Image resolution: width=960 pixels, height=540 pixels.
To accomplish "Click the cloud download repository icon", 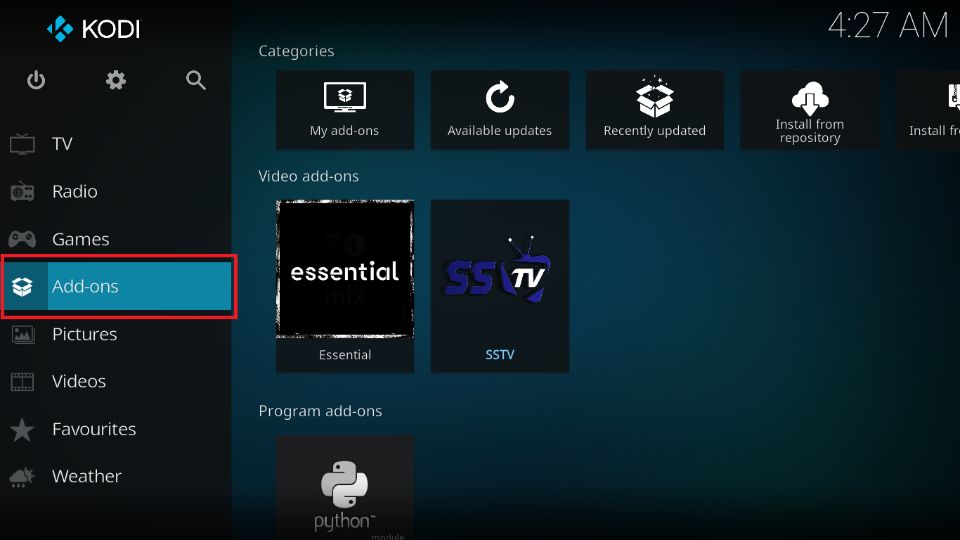I will click(809, 98).
